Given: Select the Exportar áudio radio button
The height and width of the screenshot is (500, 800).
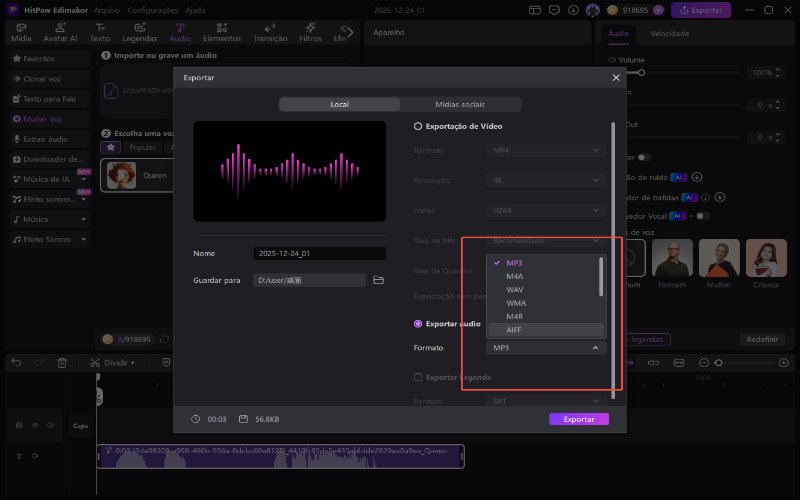Looking at the screenshot, I should pos(418,324).
